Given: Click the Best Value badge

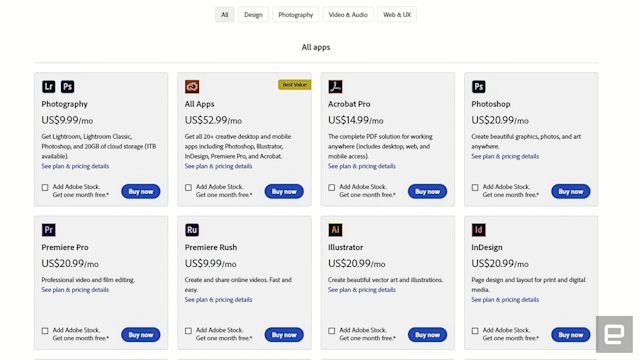Looking at the screenshot, I should 295,84.
